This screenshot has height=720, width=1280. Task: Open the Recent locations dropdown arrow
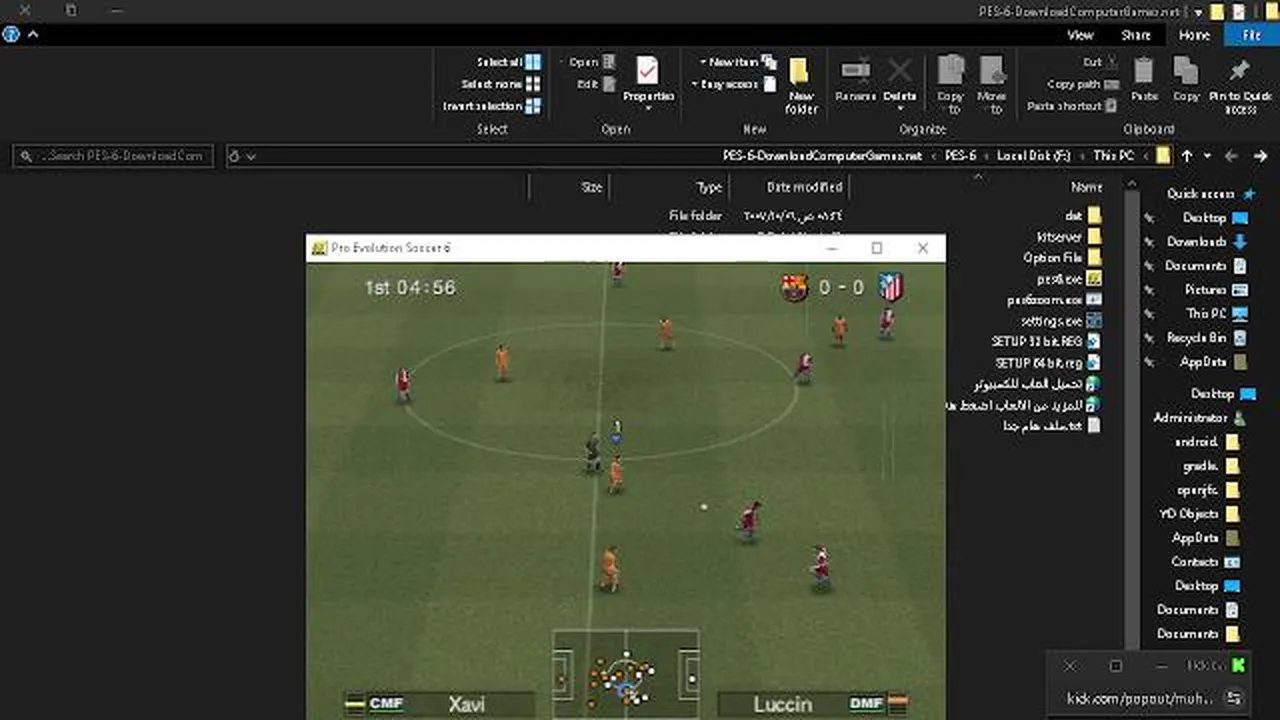click(1207, 156)
